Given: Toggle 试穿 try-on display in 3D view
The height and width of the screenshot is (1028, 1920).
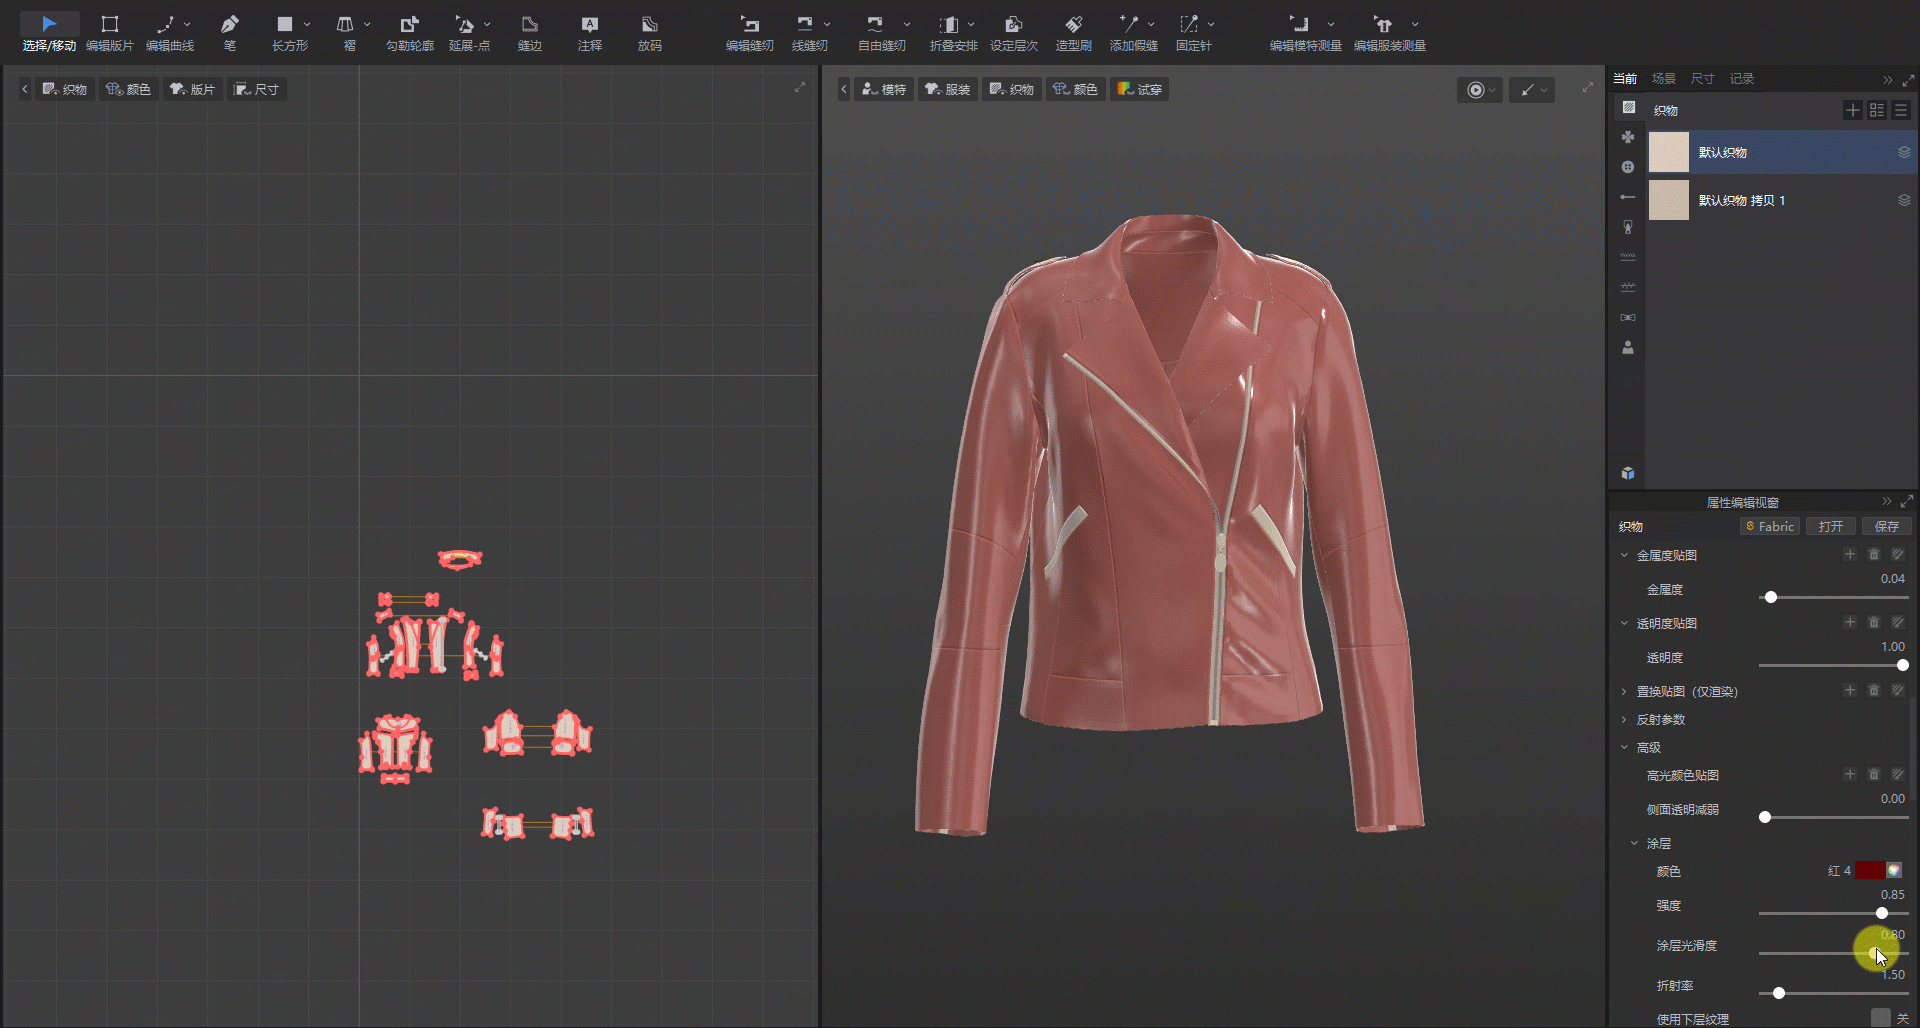Looking at the screenshot, I should (x=1139, y=89).
